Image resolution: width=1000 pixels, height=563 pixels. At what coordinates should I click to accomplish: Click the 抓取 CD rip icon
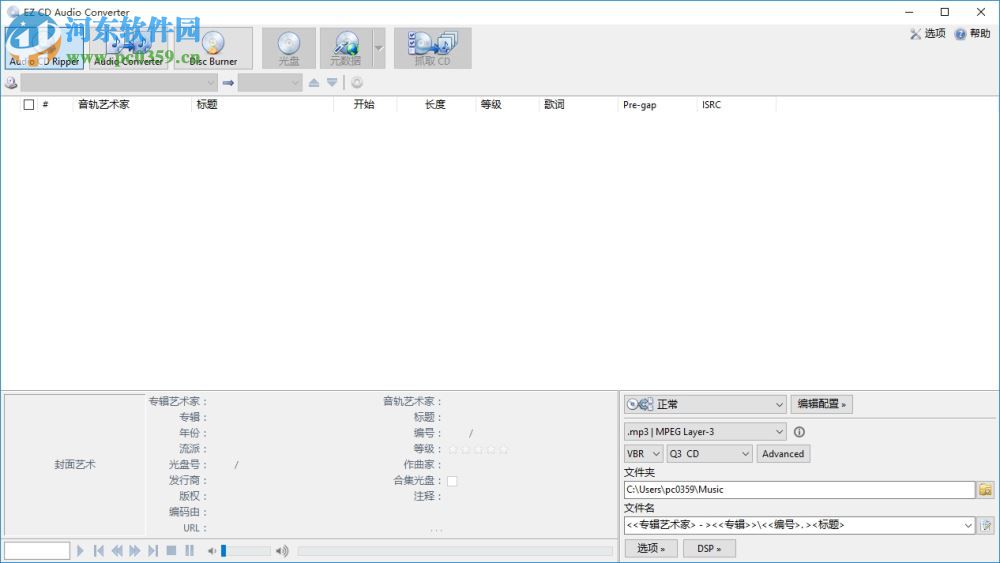[432, 48]
